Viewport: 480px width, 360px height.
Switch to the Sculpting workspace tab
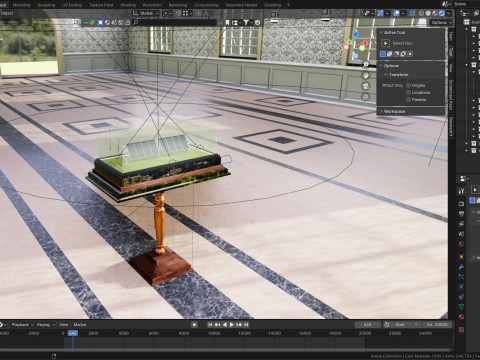coord(46,5)
